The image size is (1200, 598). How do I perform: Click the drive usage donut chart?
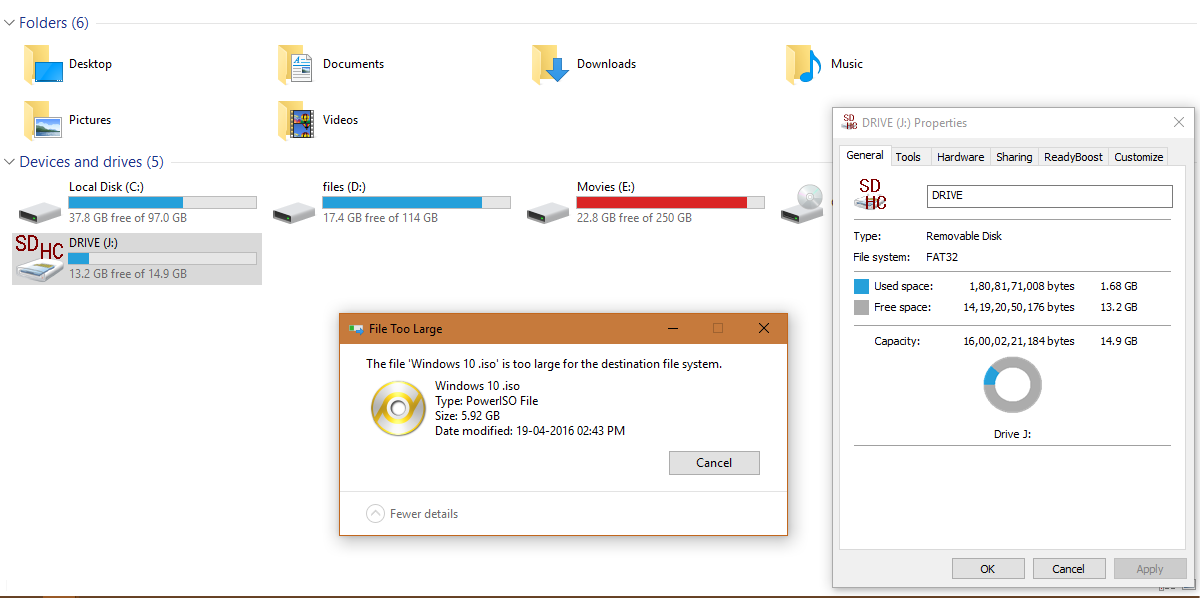point(1012,385)
